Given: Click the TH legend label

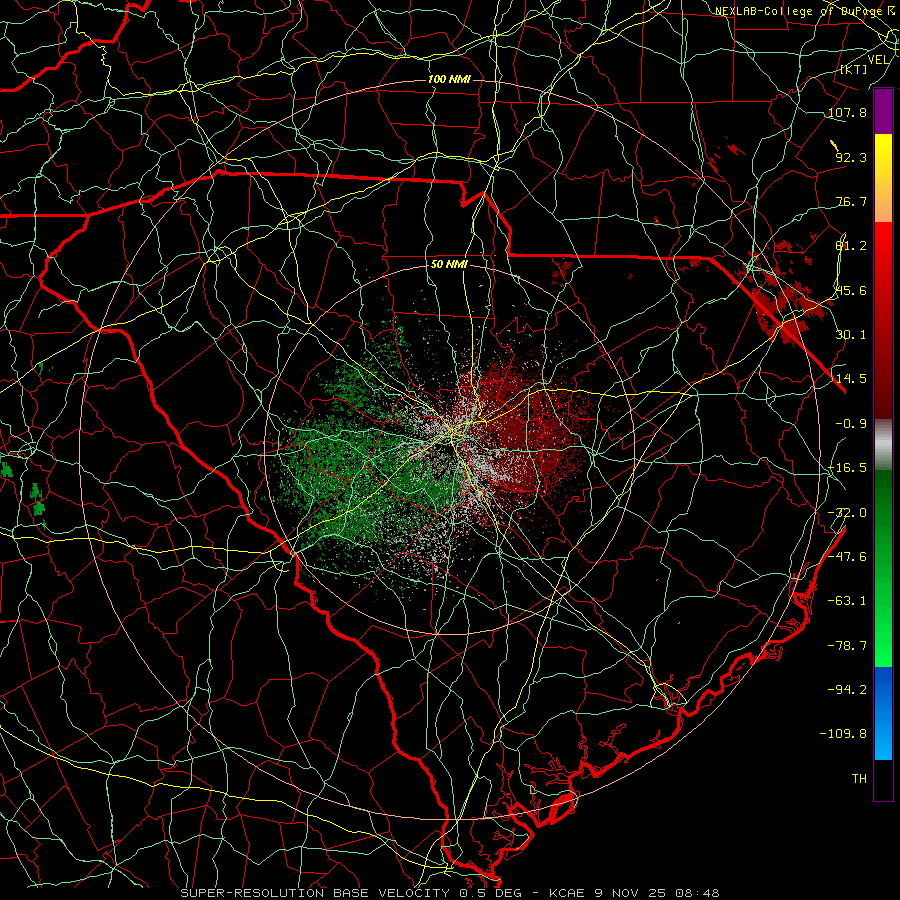Looking at the screenshot, I should 859,779.
